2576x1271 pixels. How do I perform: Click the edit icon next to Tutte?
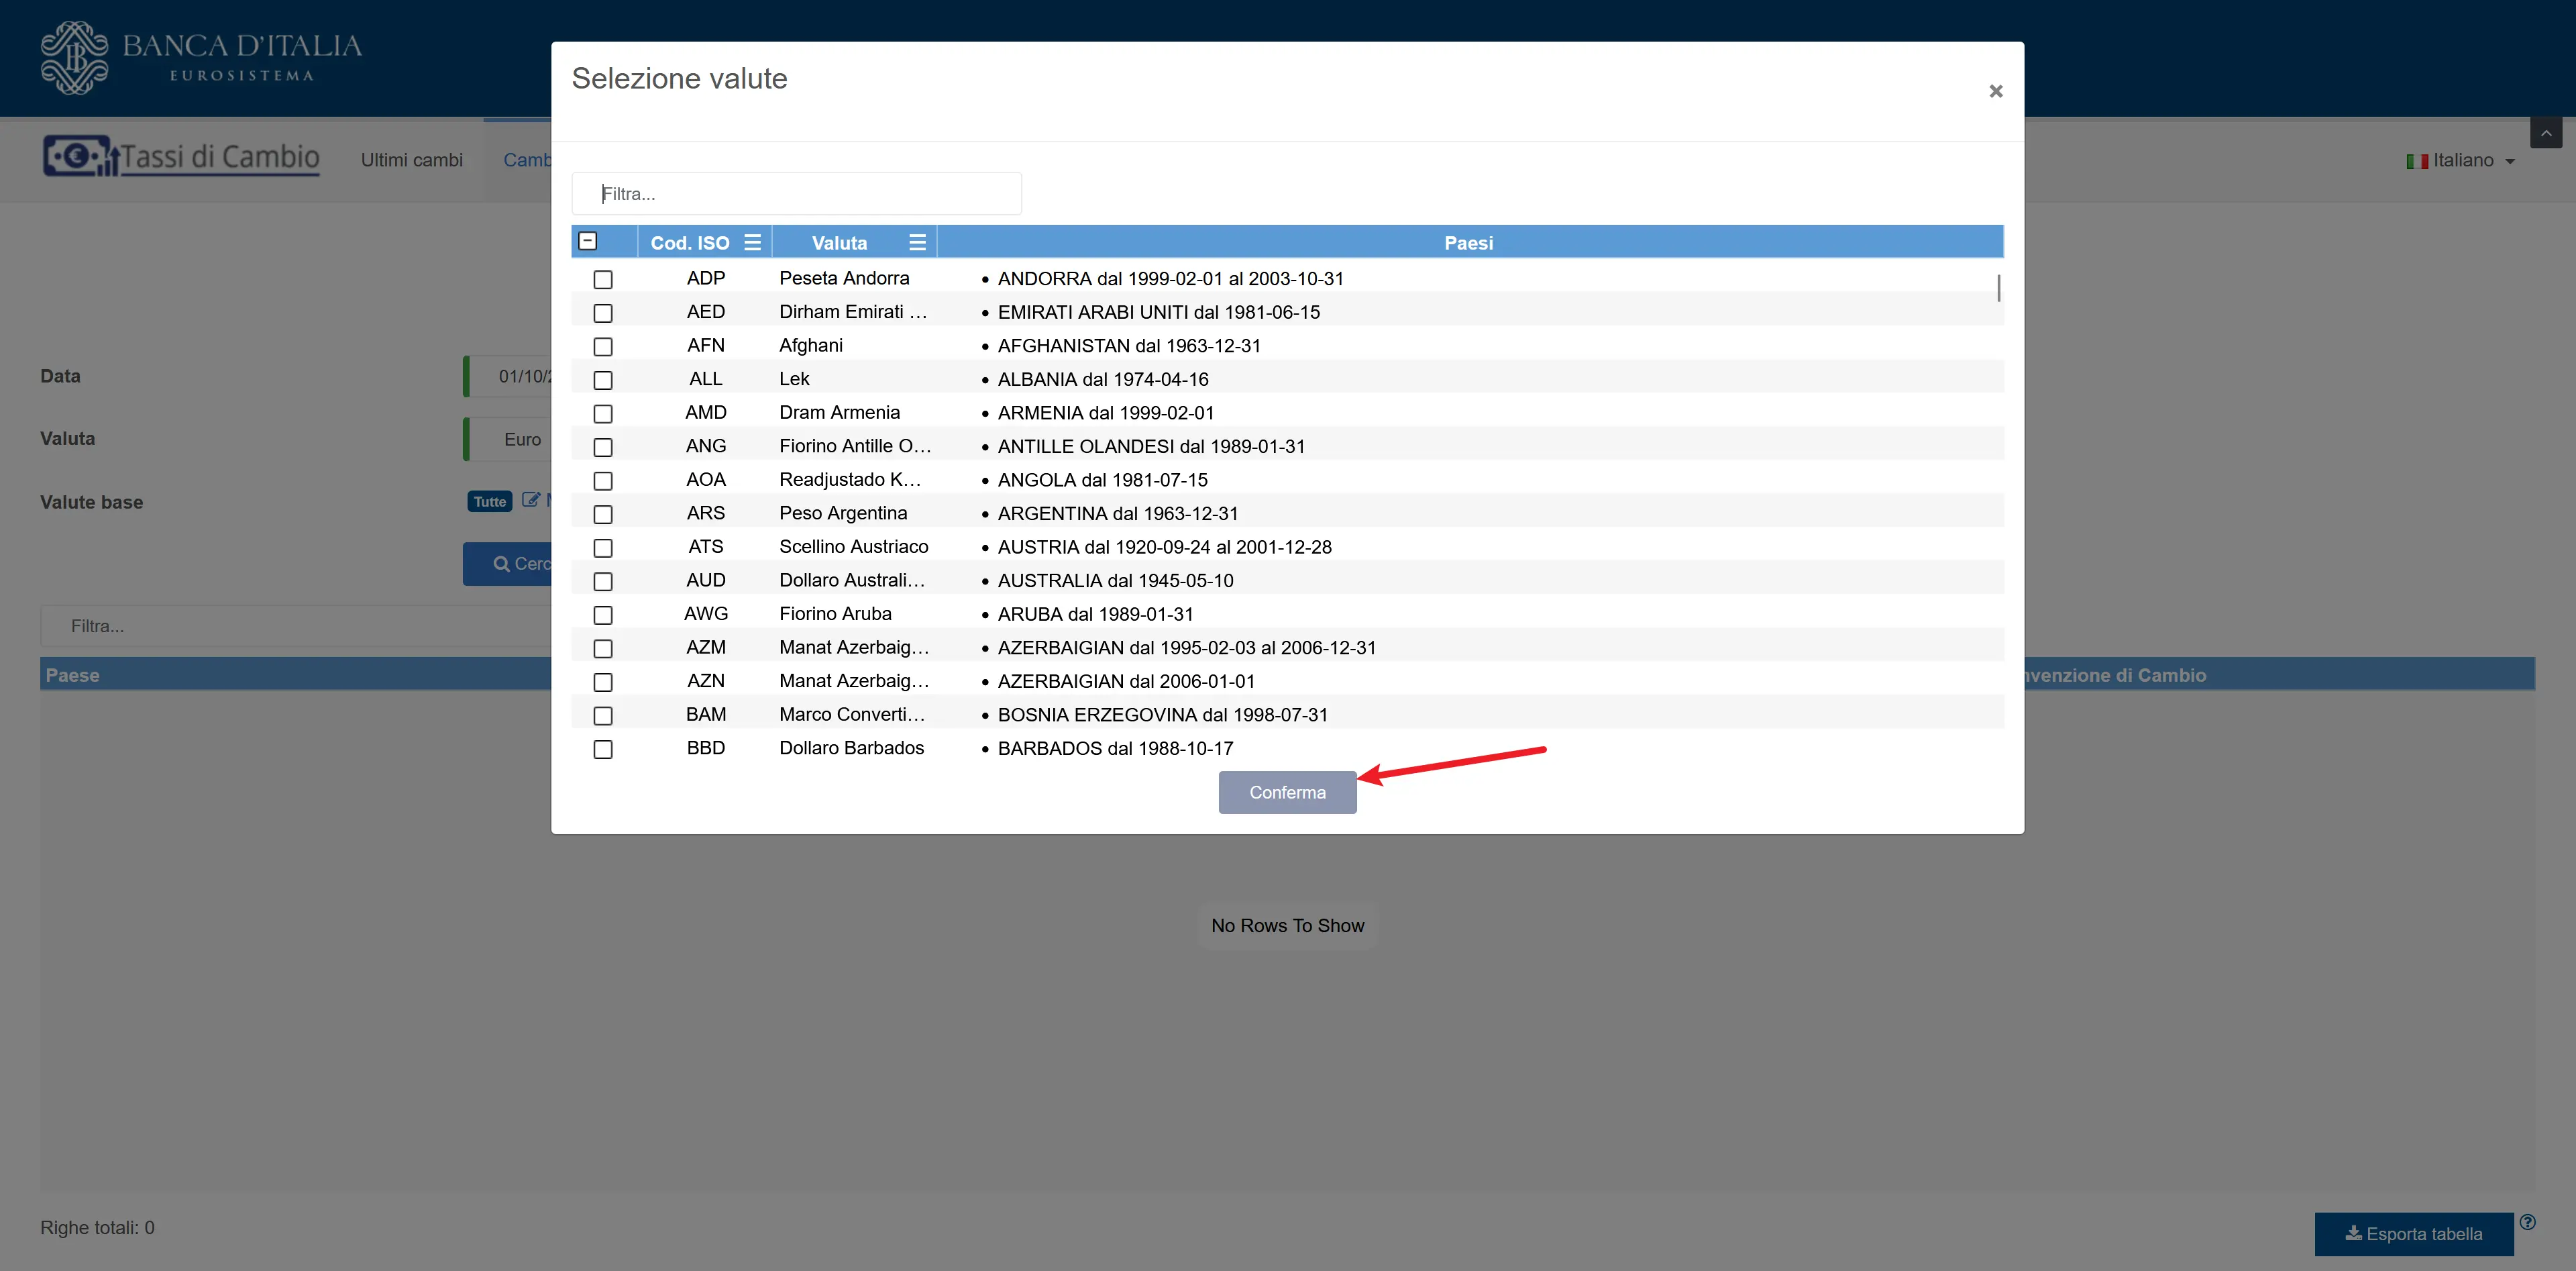[x=530, y=500]
